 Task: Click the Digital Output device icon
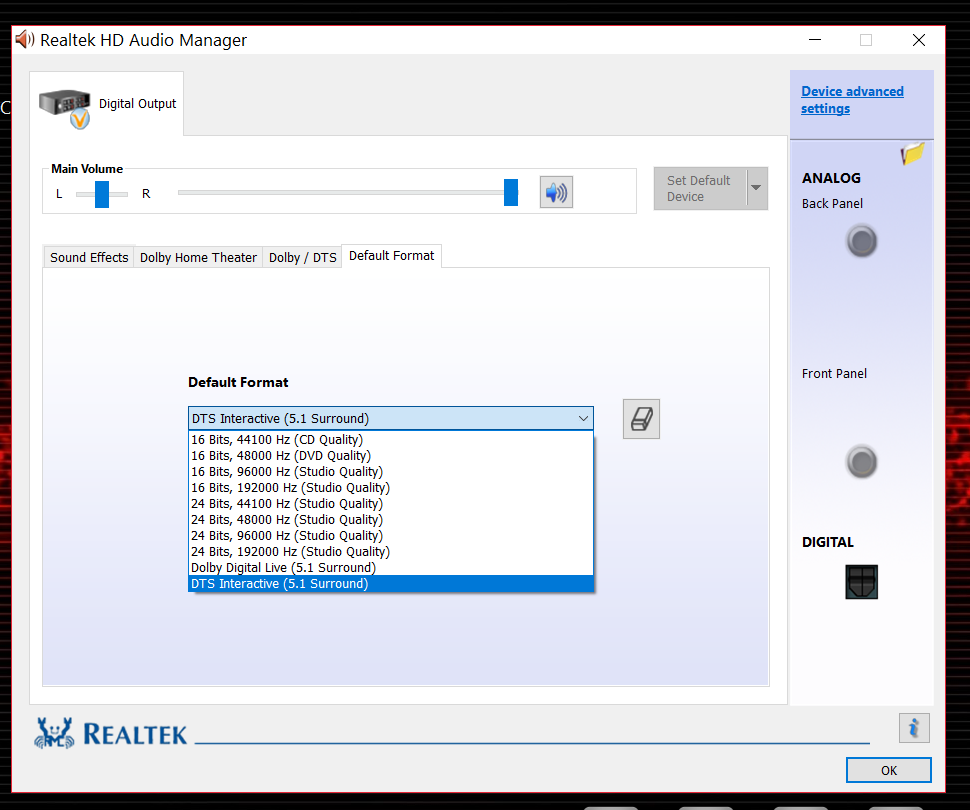[65, 108]
